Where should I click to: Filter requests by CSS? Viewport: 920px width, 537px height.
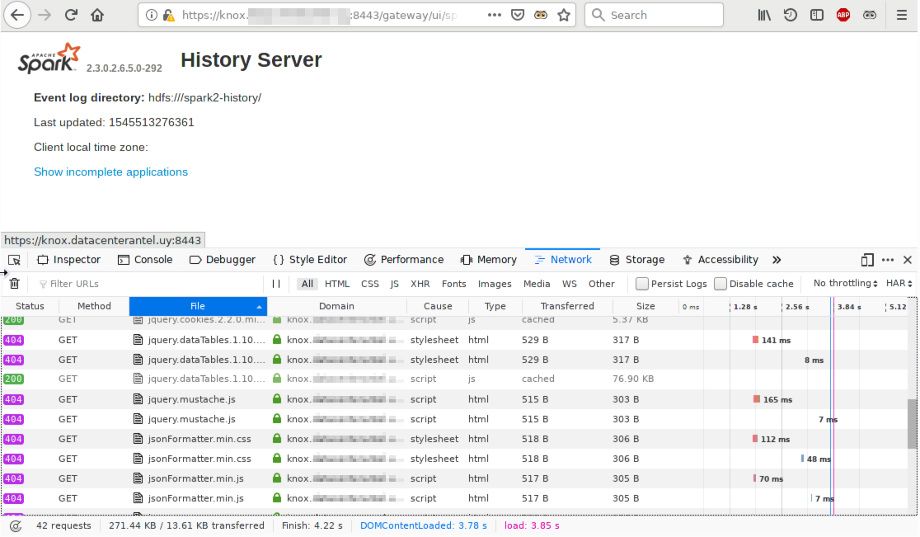370,283
